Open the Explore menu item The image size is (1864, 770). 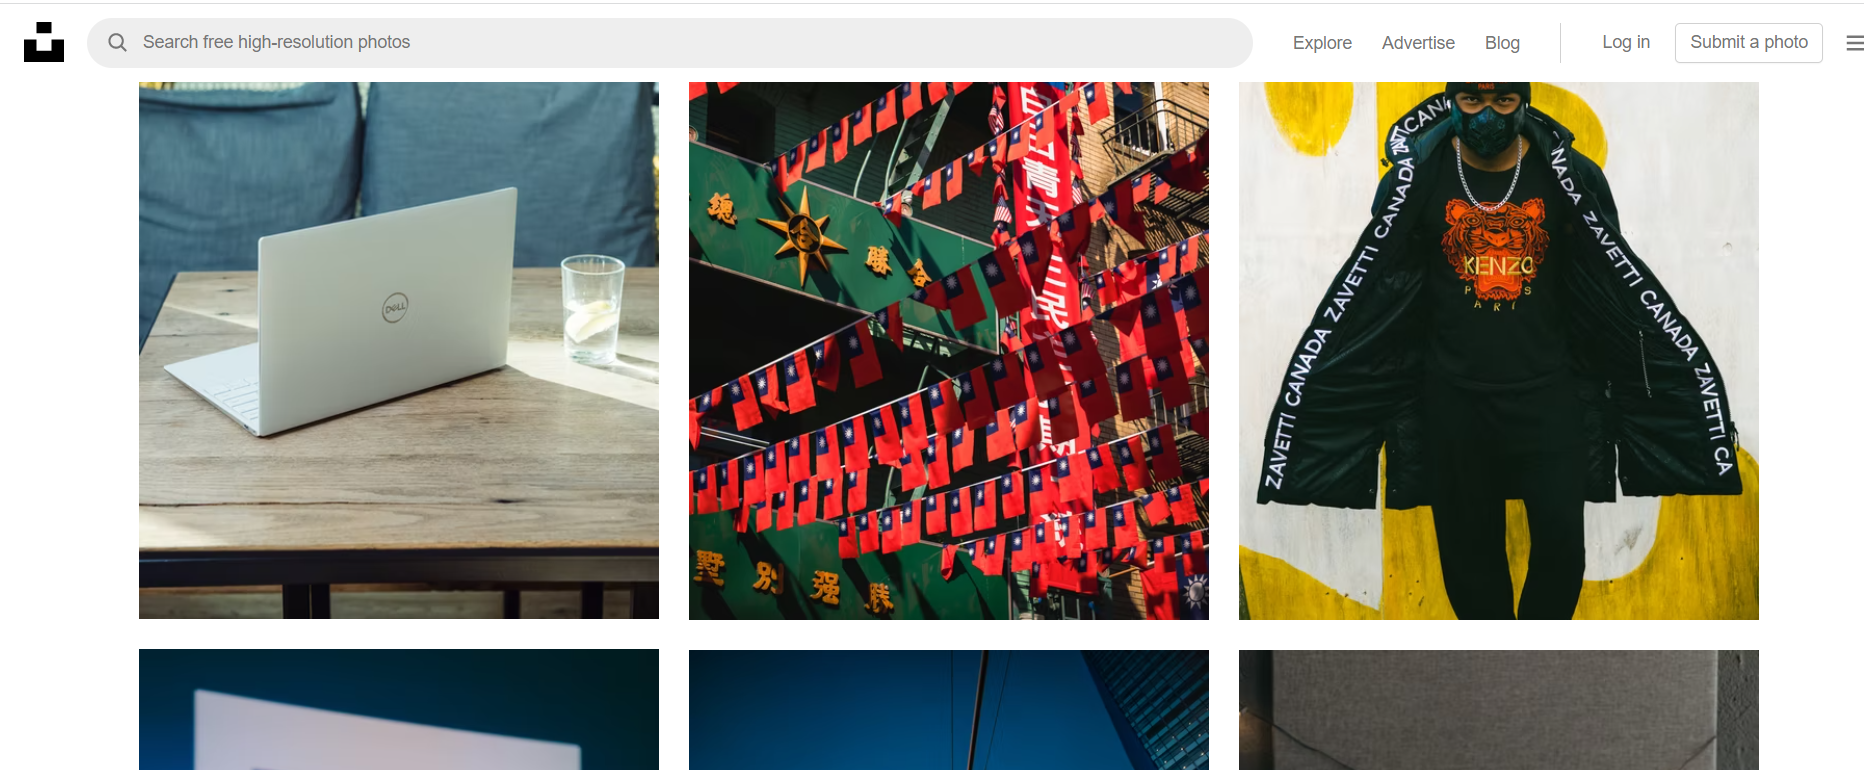(x=1322, y=43)
